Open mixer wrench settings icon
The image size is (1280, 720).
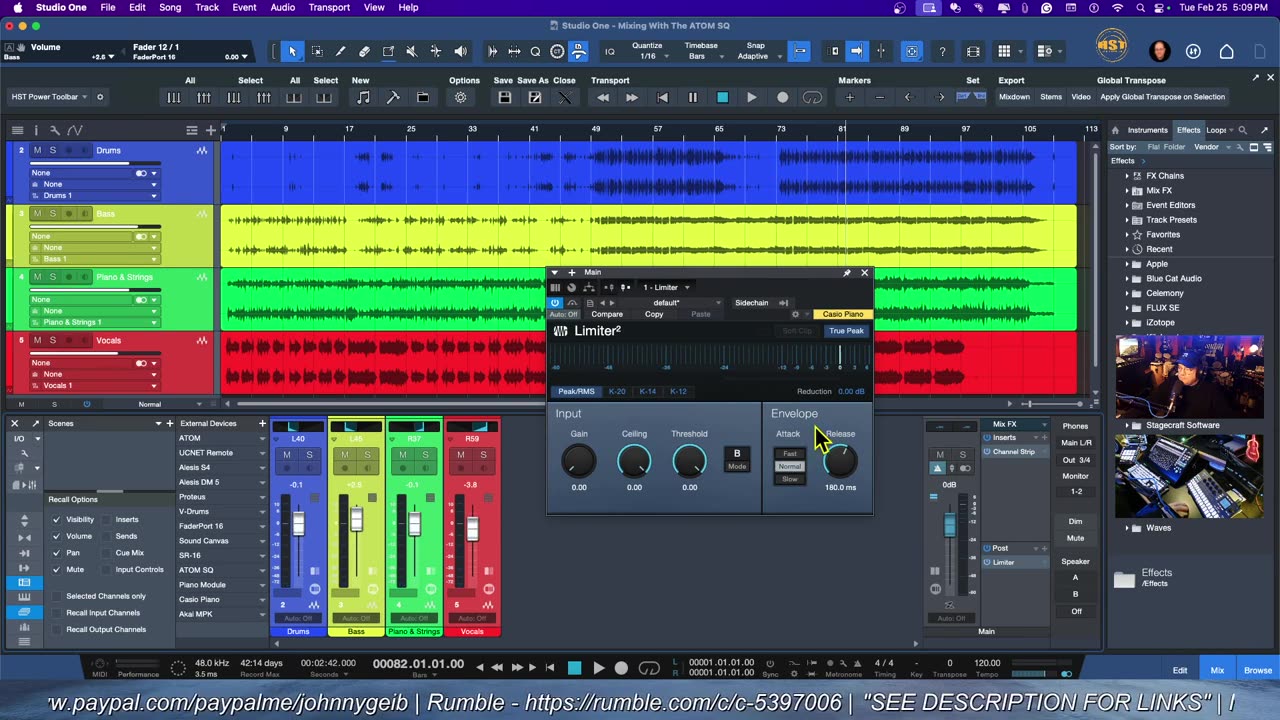coord(25,453)
